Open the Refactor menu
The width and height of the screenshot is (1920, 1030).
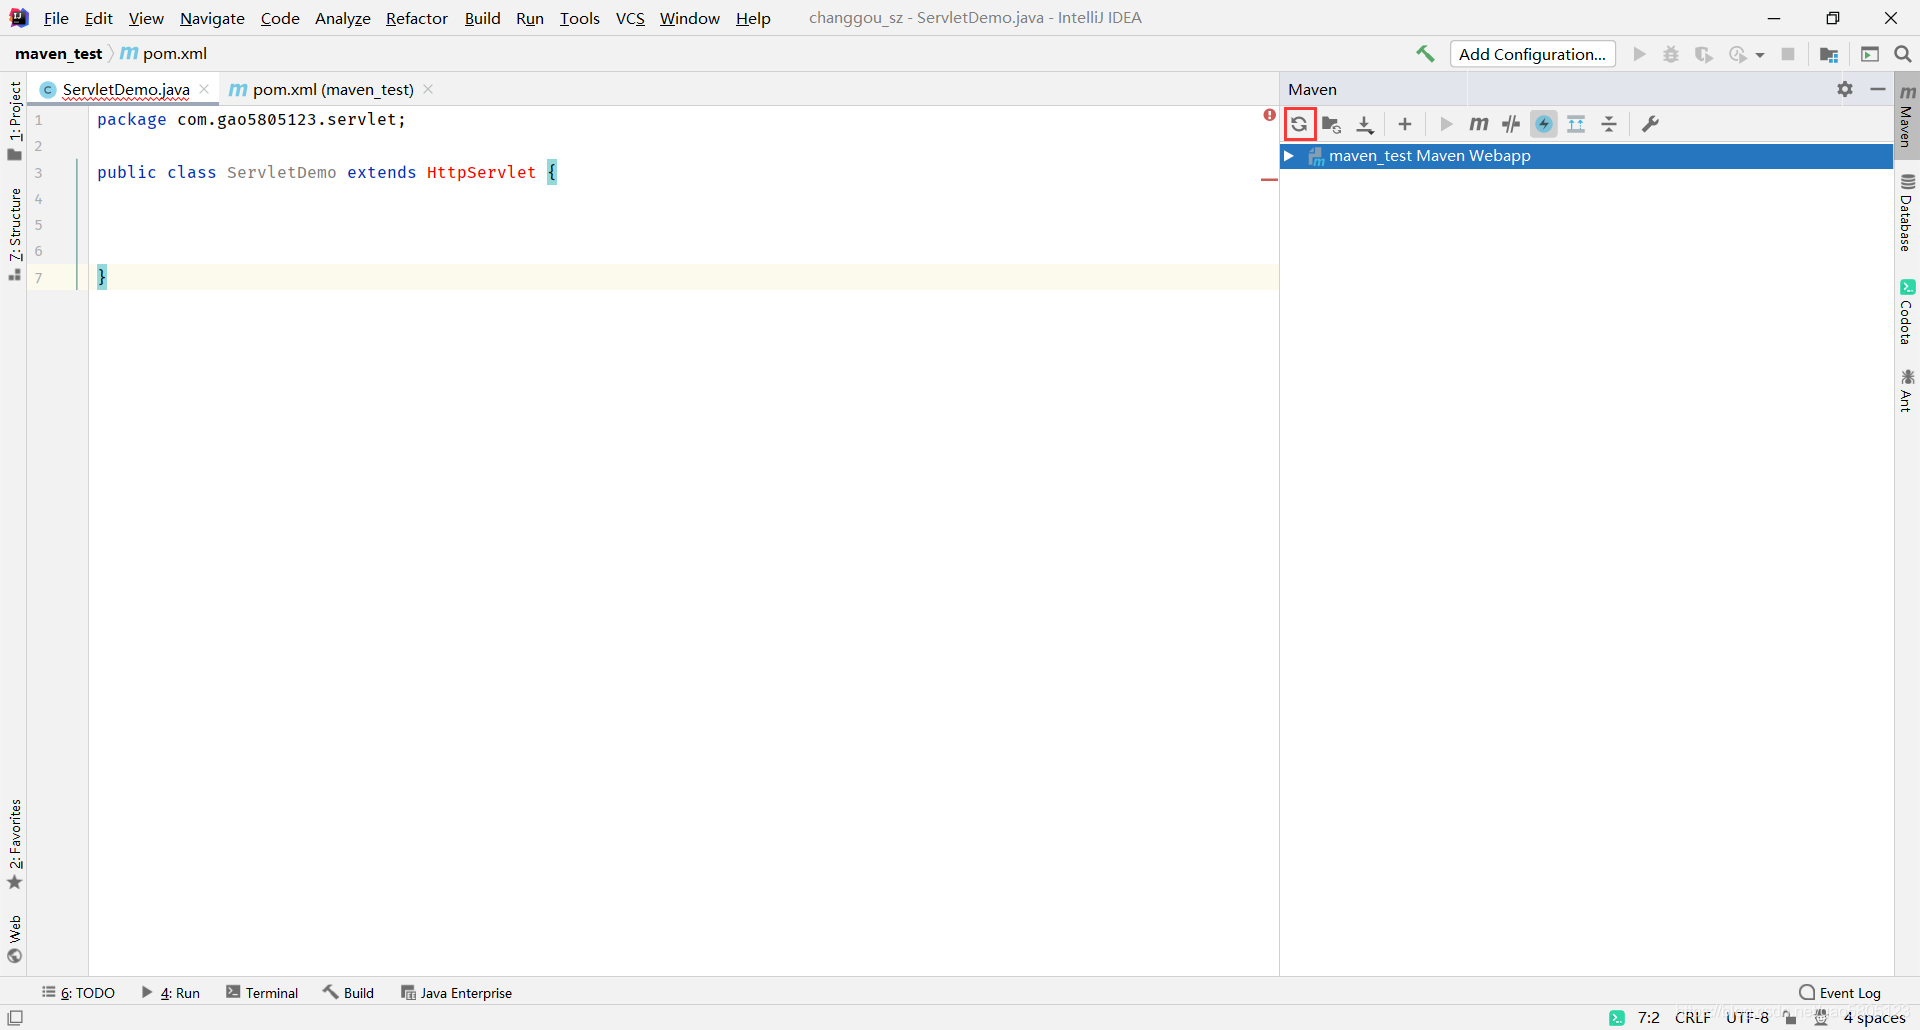(x=417, y=18)
